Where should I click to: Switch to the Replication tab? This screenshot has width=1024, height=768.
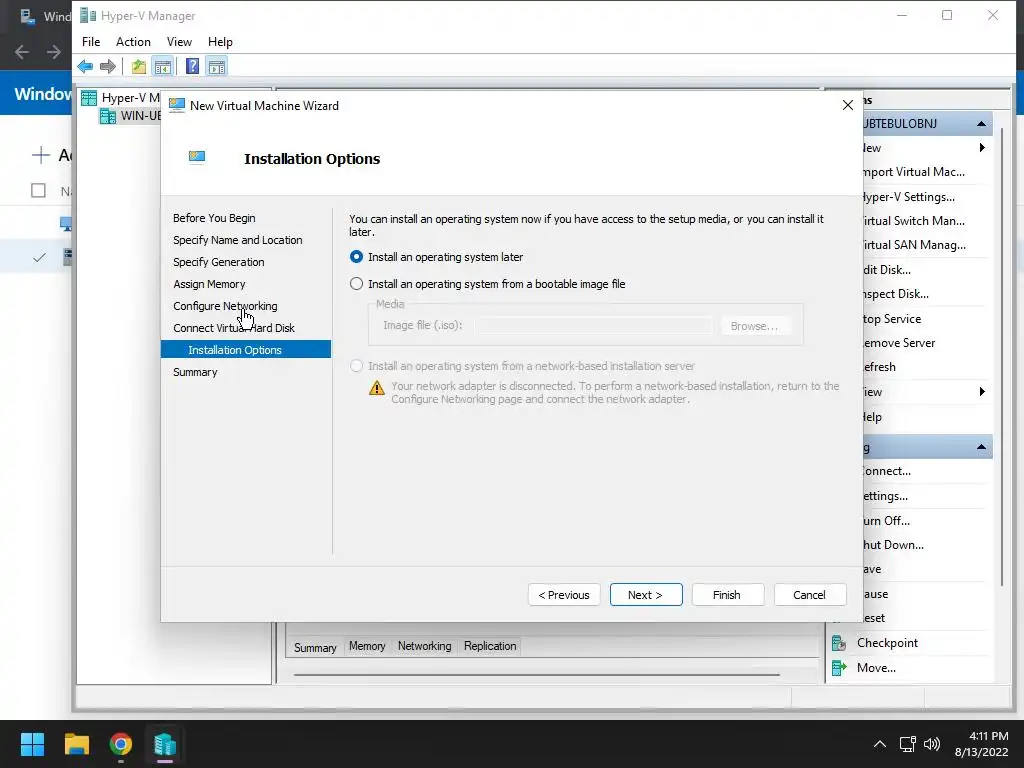pyautogui.click(x=490, y=646)
